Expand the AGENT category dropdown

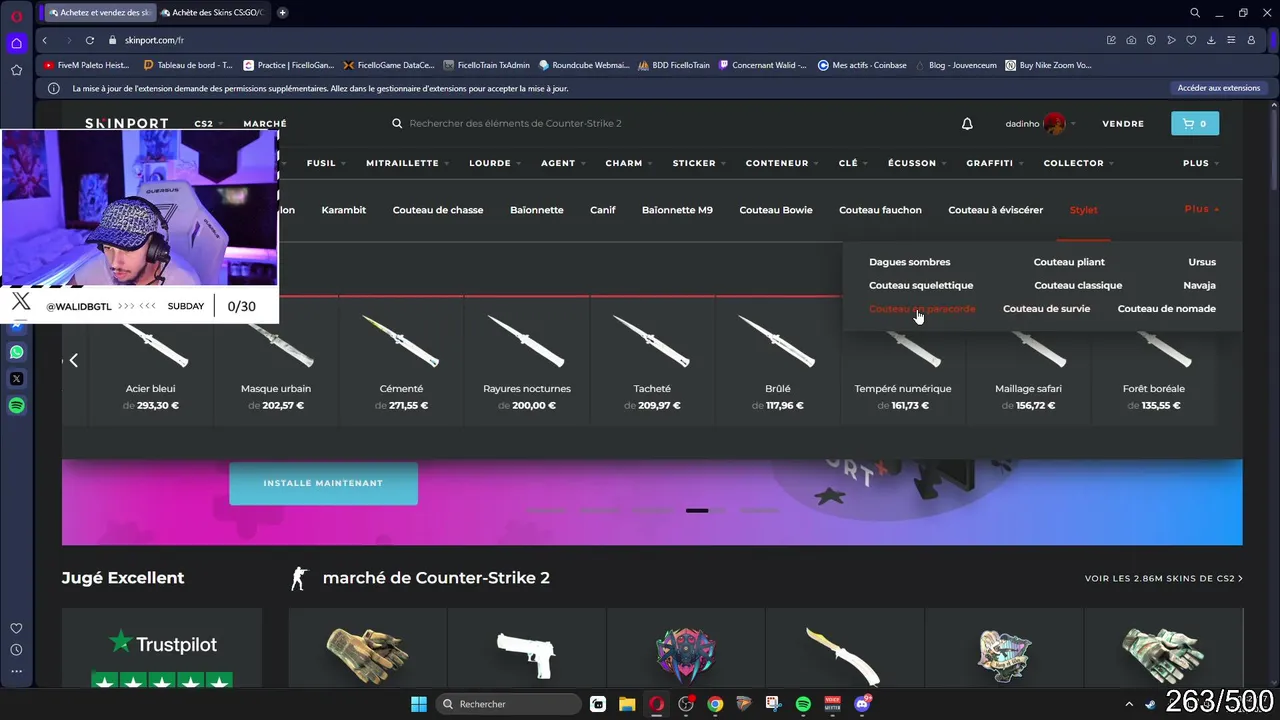[x=562, y=163]
